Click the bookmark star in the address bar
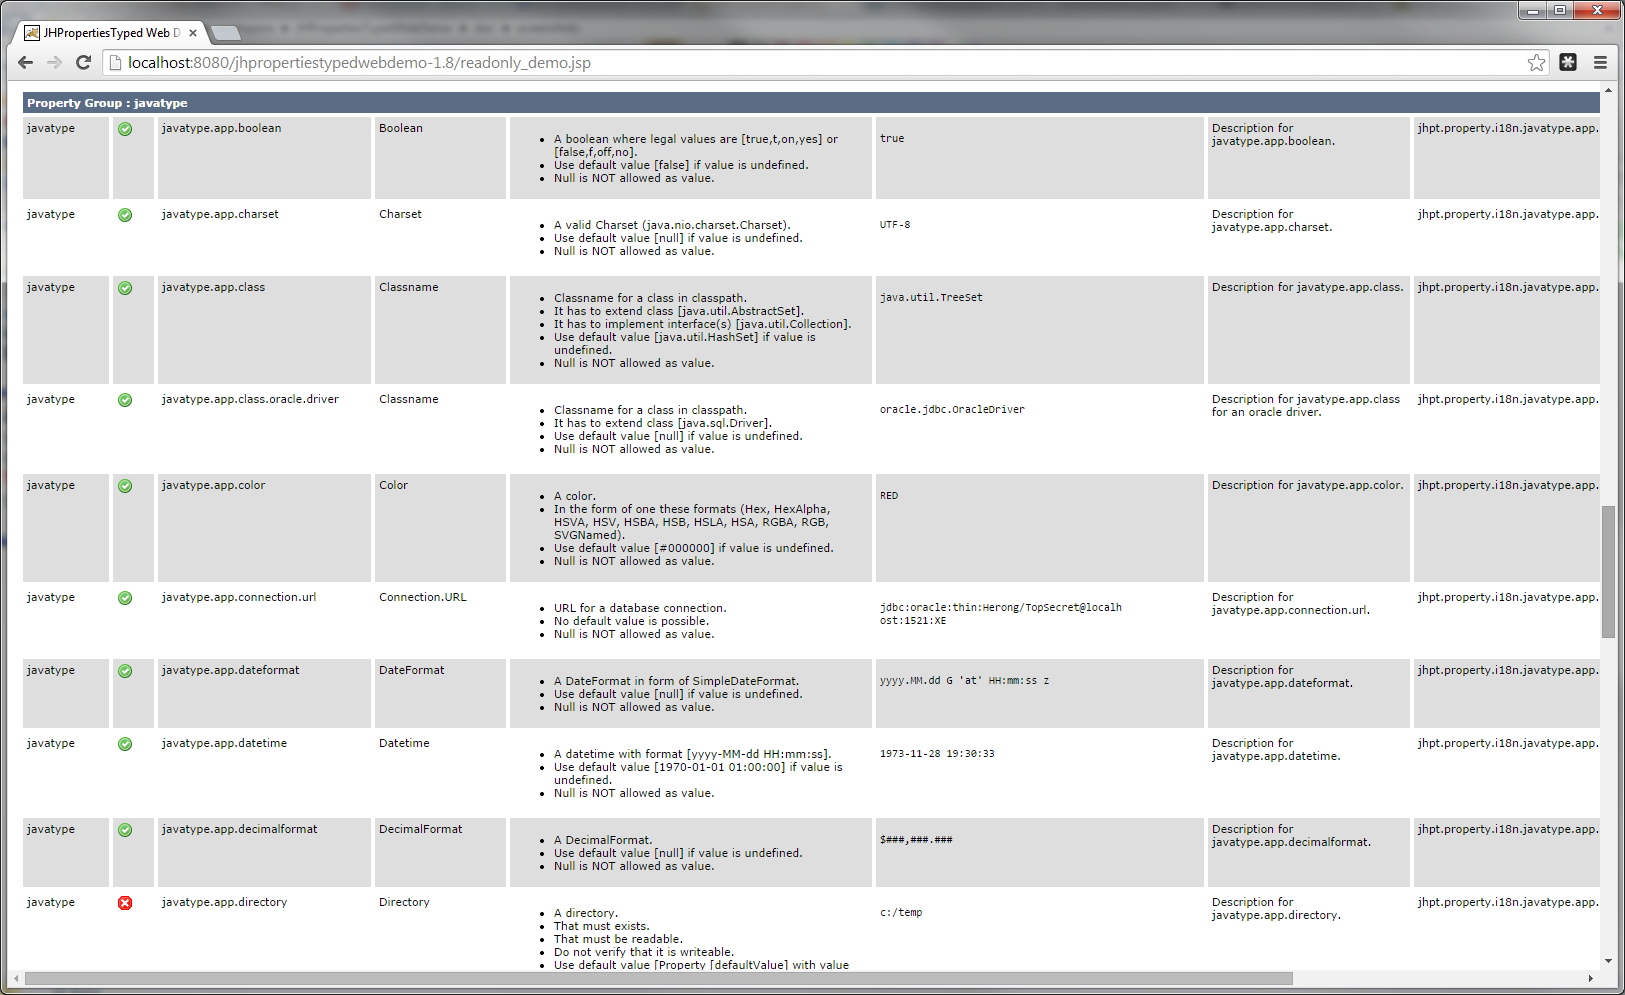The width and height of the screenshot is (1625, 995). point(1537,62)
